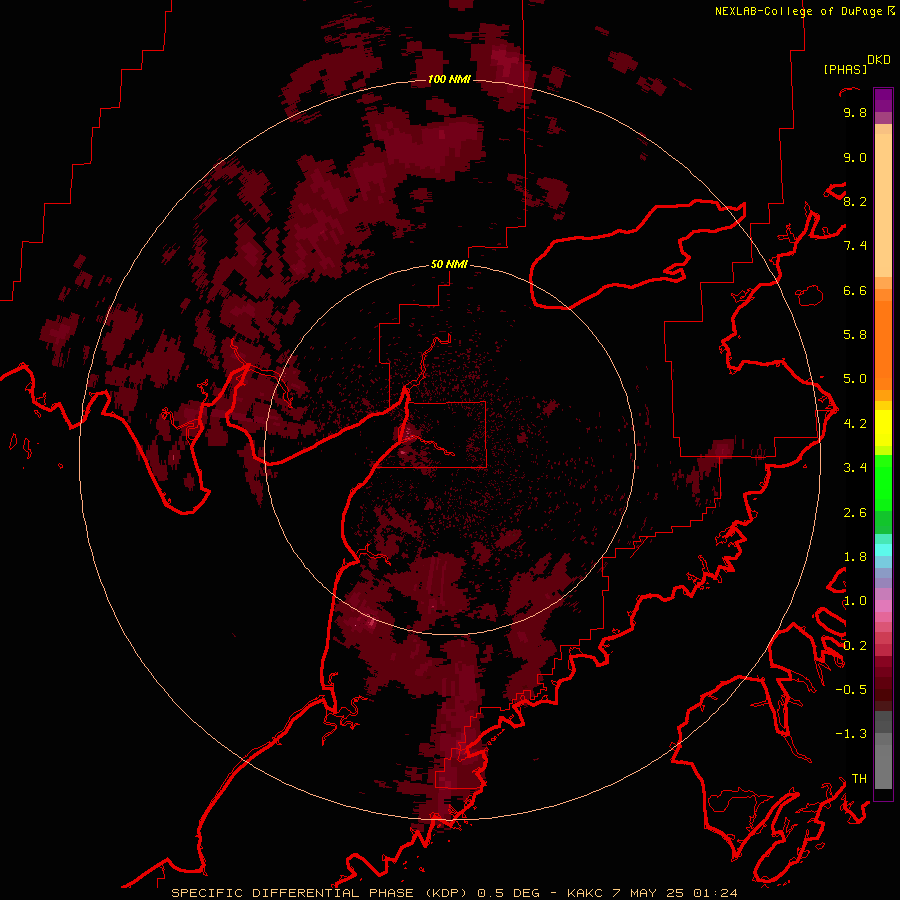Viewport: 900px width, 900px height.
Task: Click the "NEXLAB-College of DuPage" credit text
Action: coord(799,11)
